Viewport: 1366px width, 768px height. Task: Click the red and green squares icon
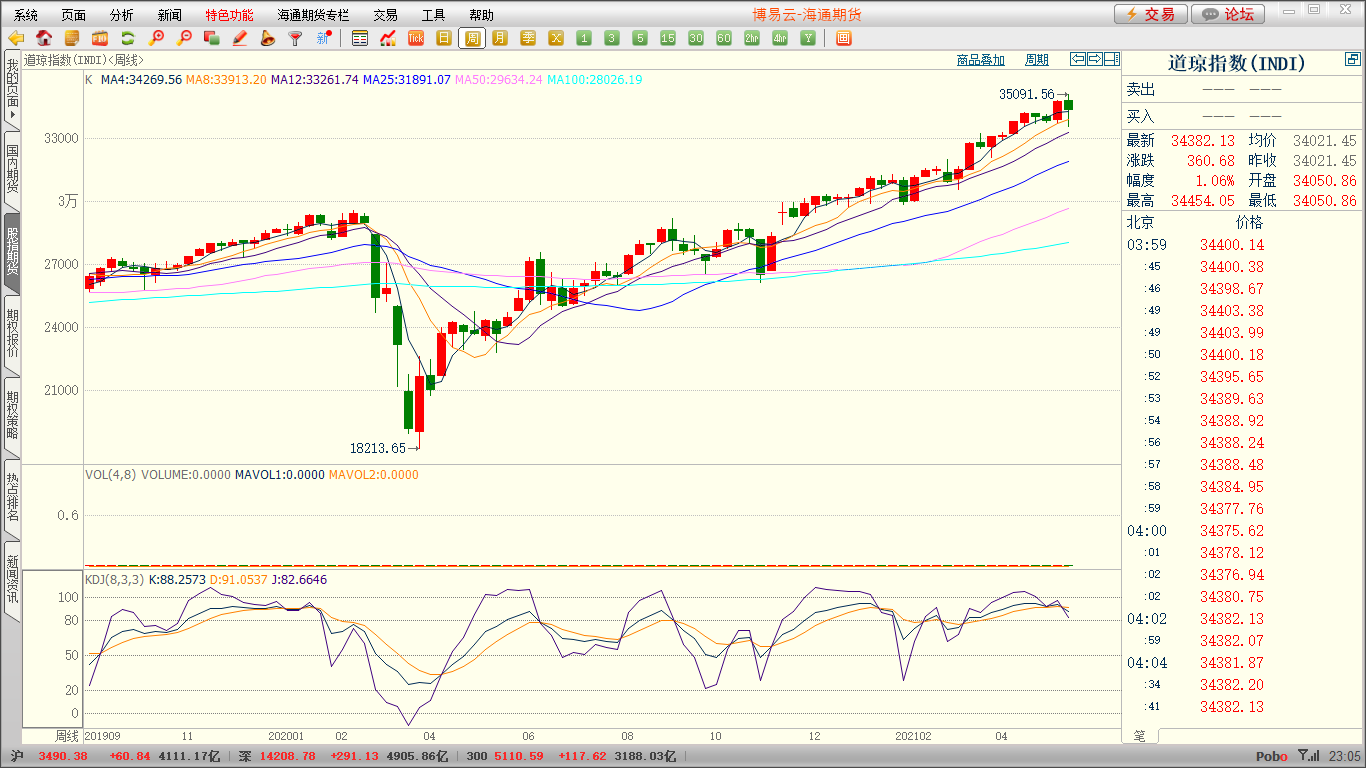tap(211, 38)
